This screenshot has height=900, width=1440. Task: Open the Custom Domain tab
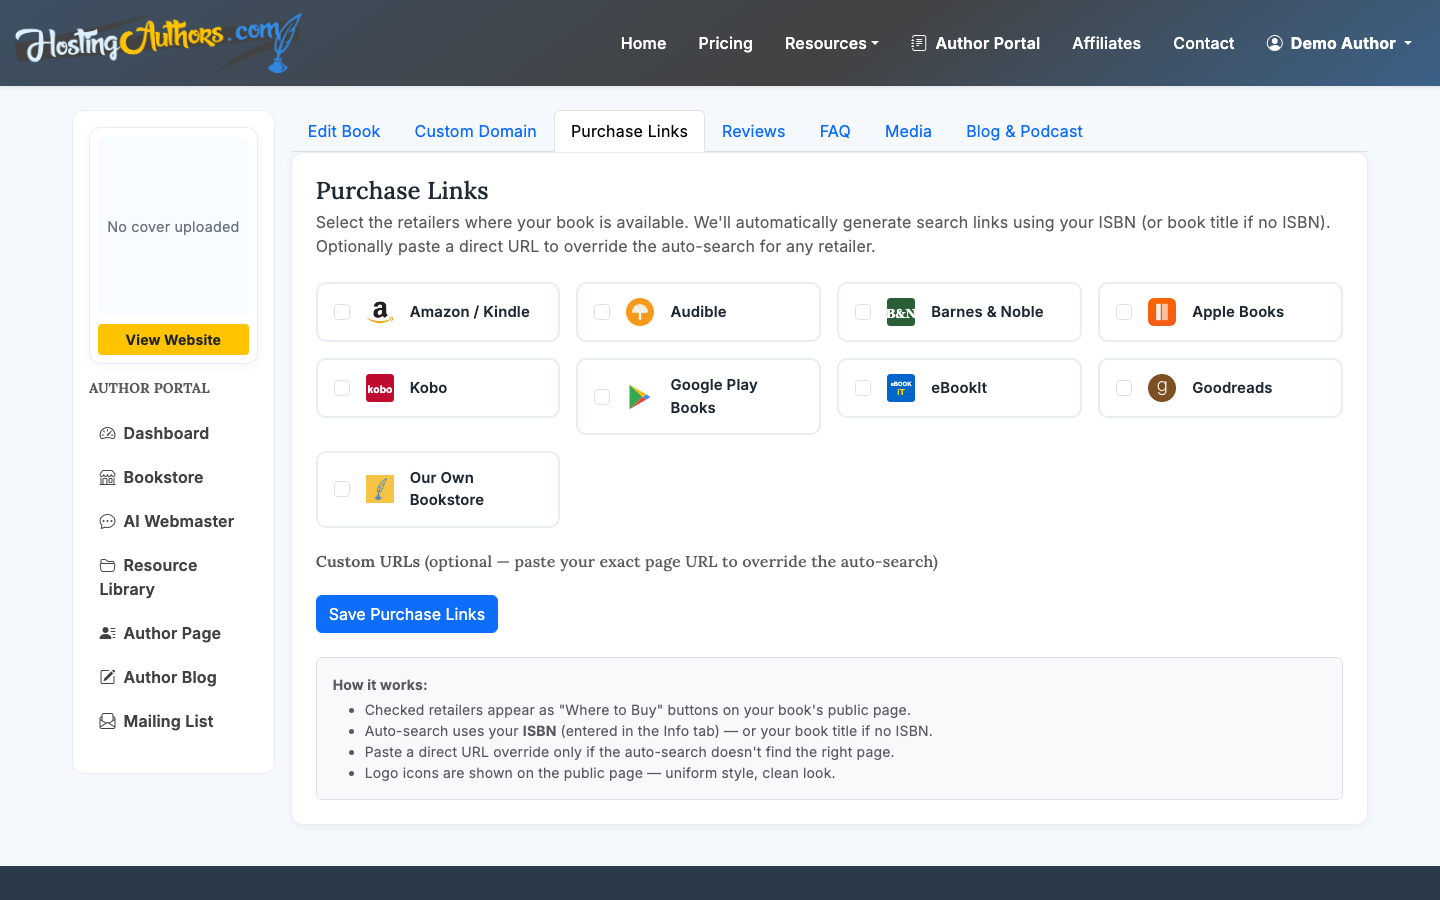click(476, 131)
